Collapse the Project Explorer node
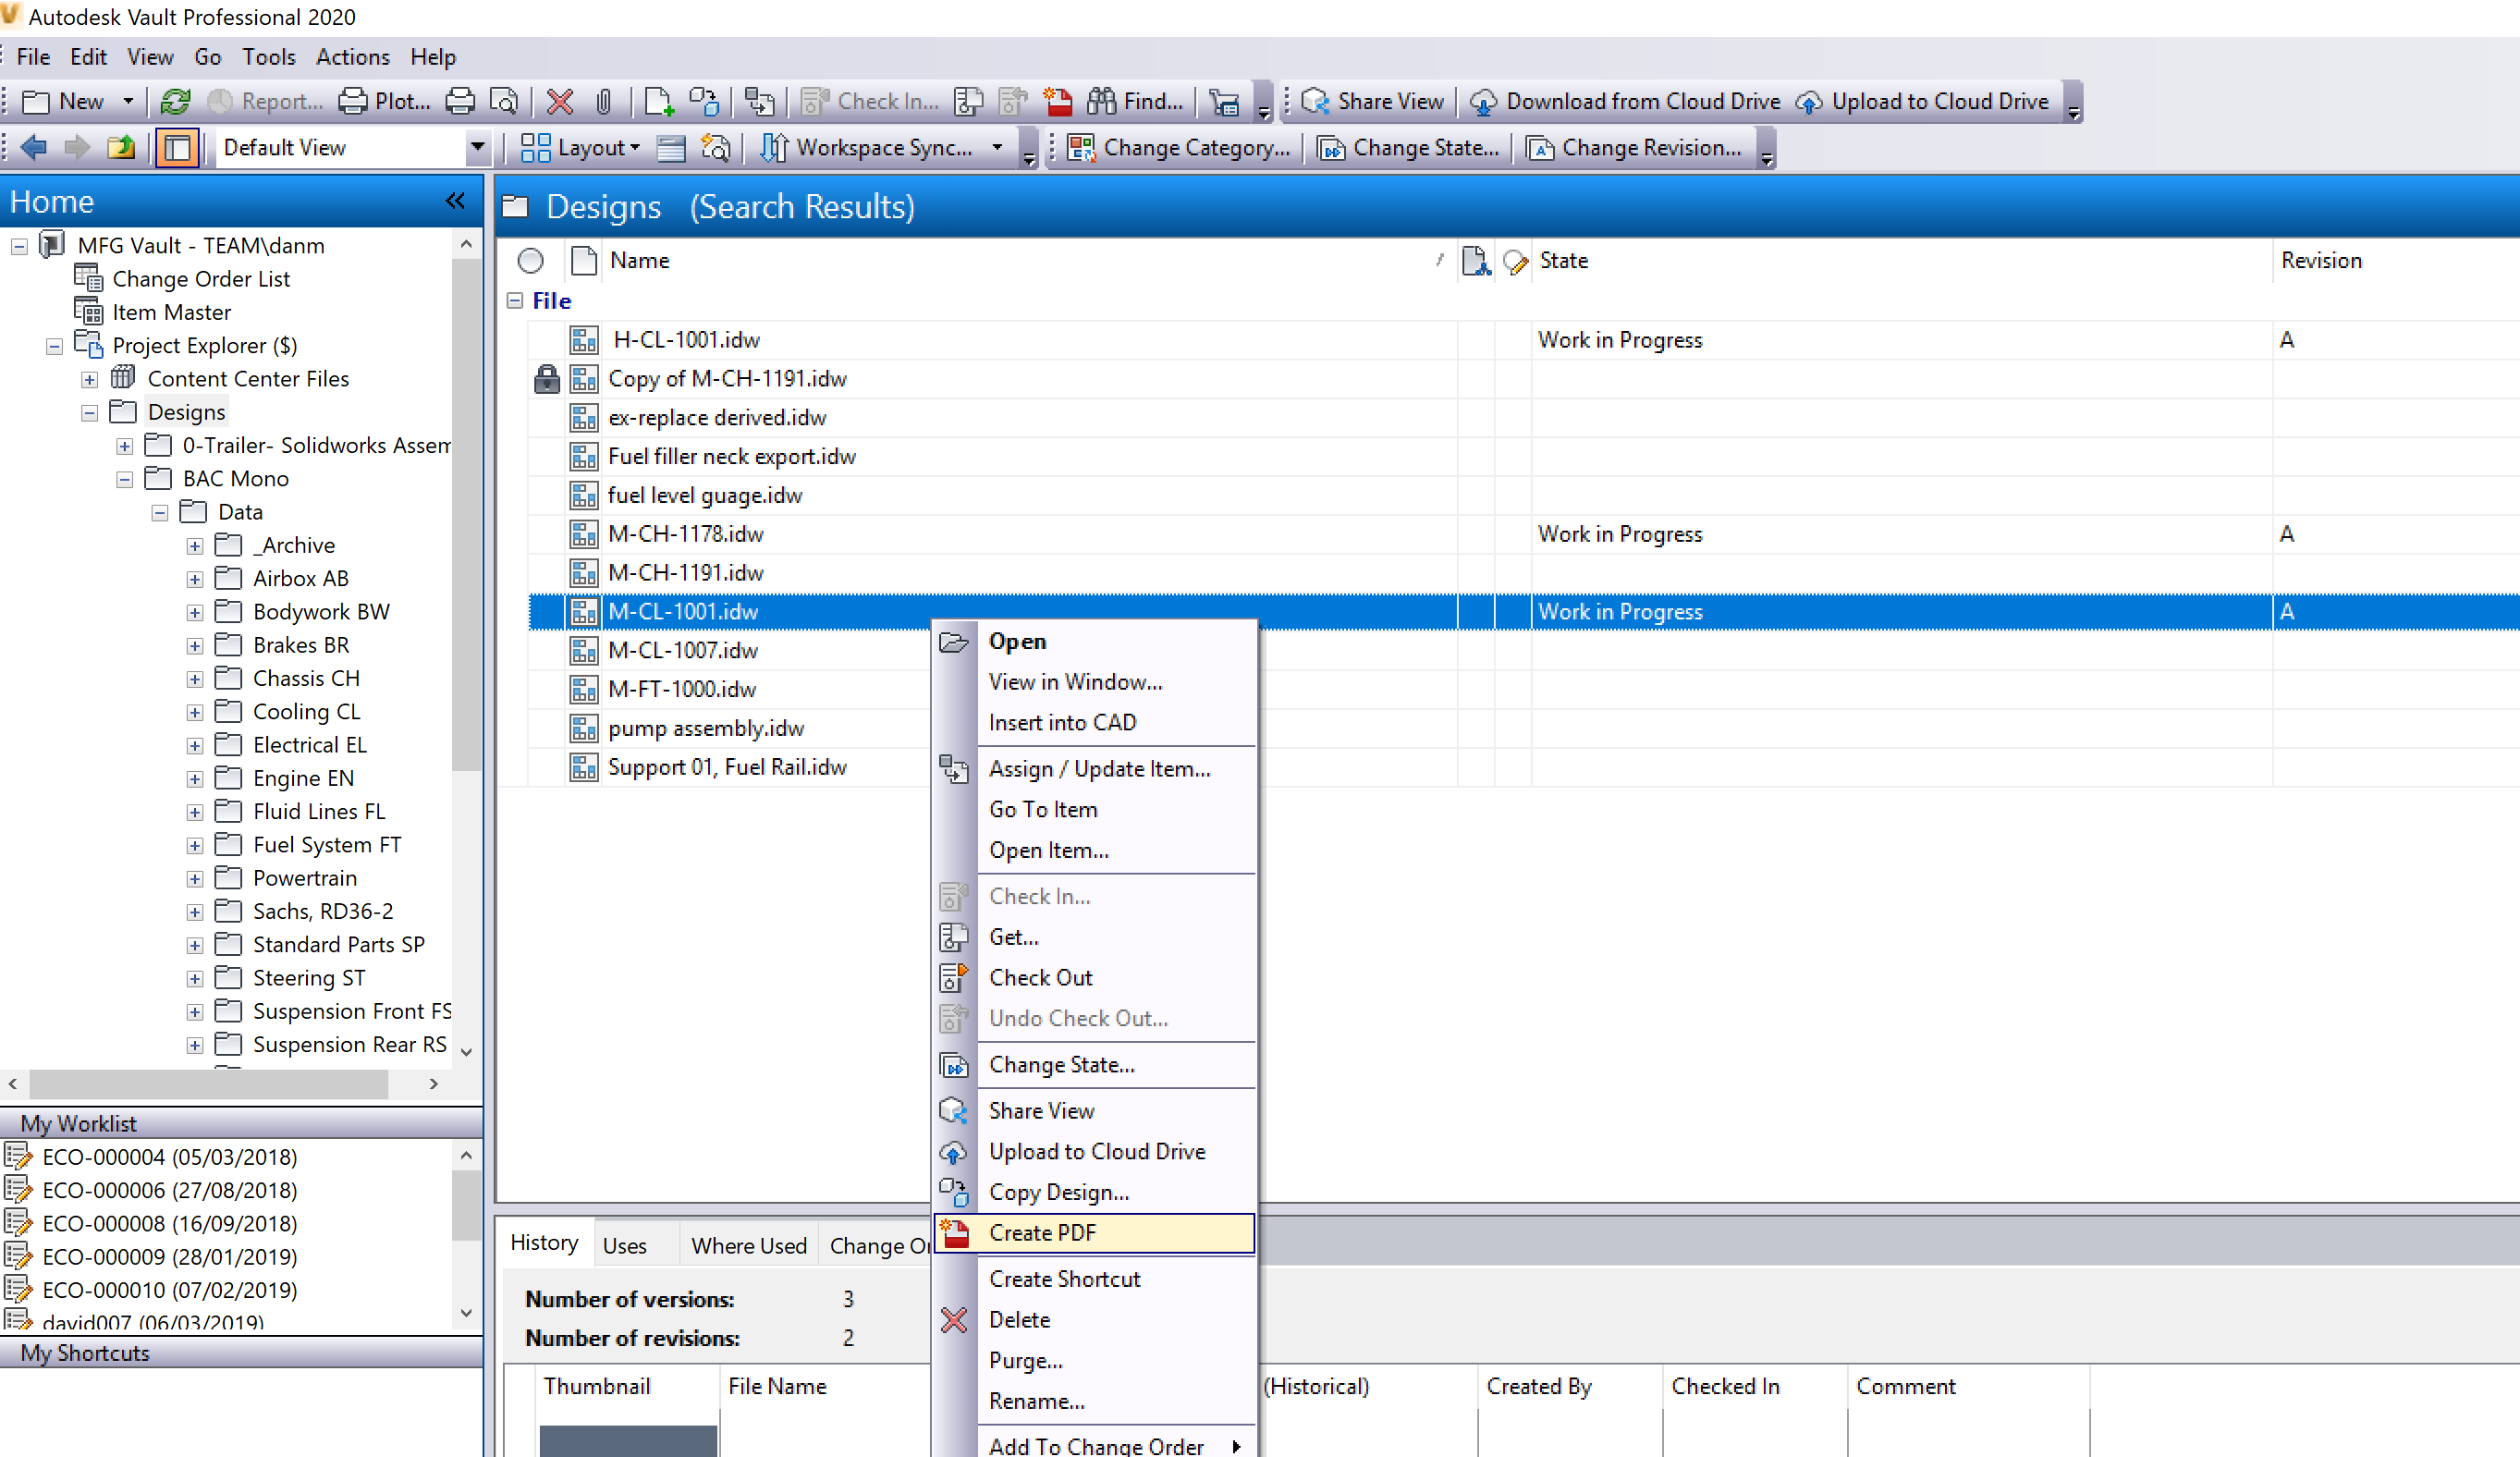The width and height of the screenshot is (2520, 1457). coord(54,346)
